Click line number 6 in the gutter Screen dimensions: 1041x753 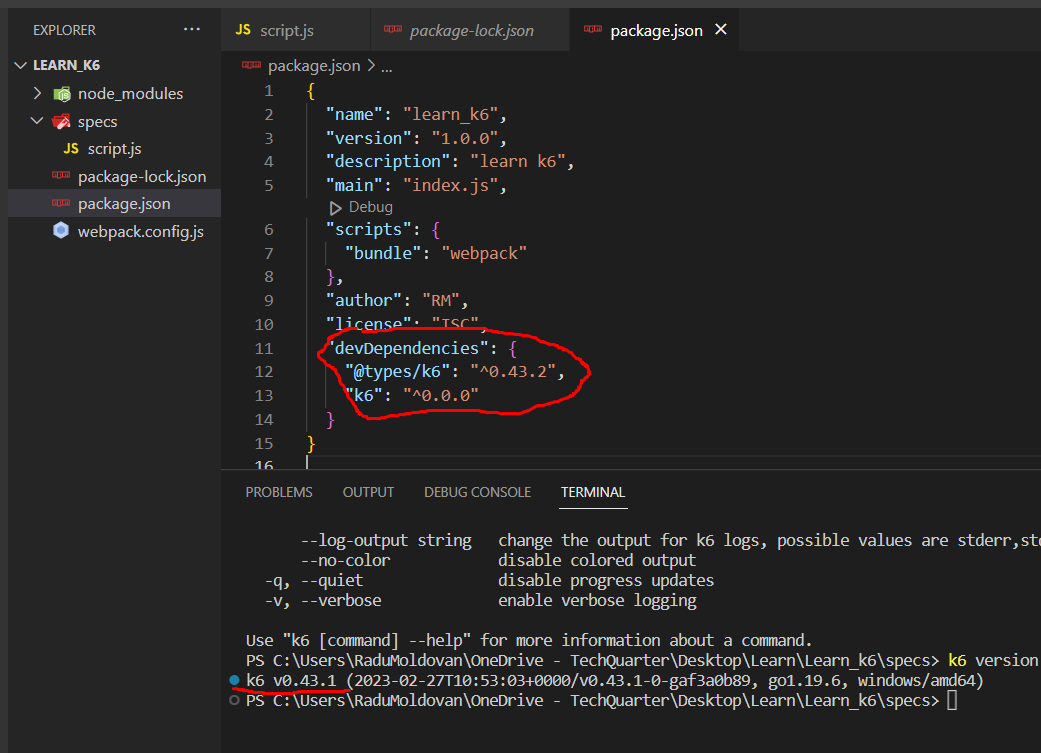[x=268, y=230]
